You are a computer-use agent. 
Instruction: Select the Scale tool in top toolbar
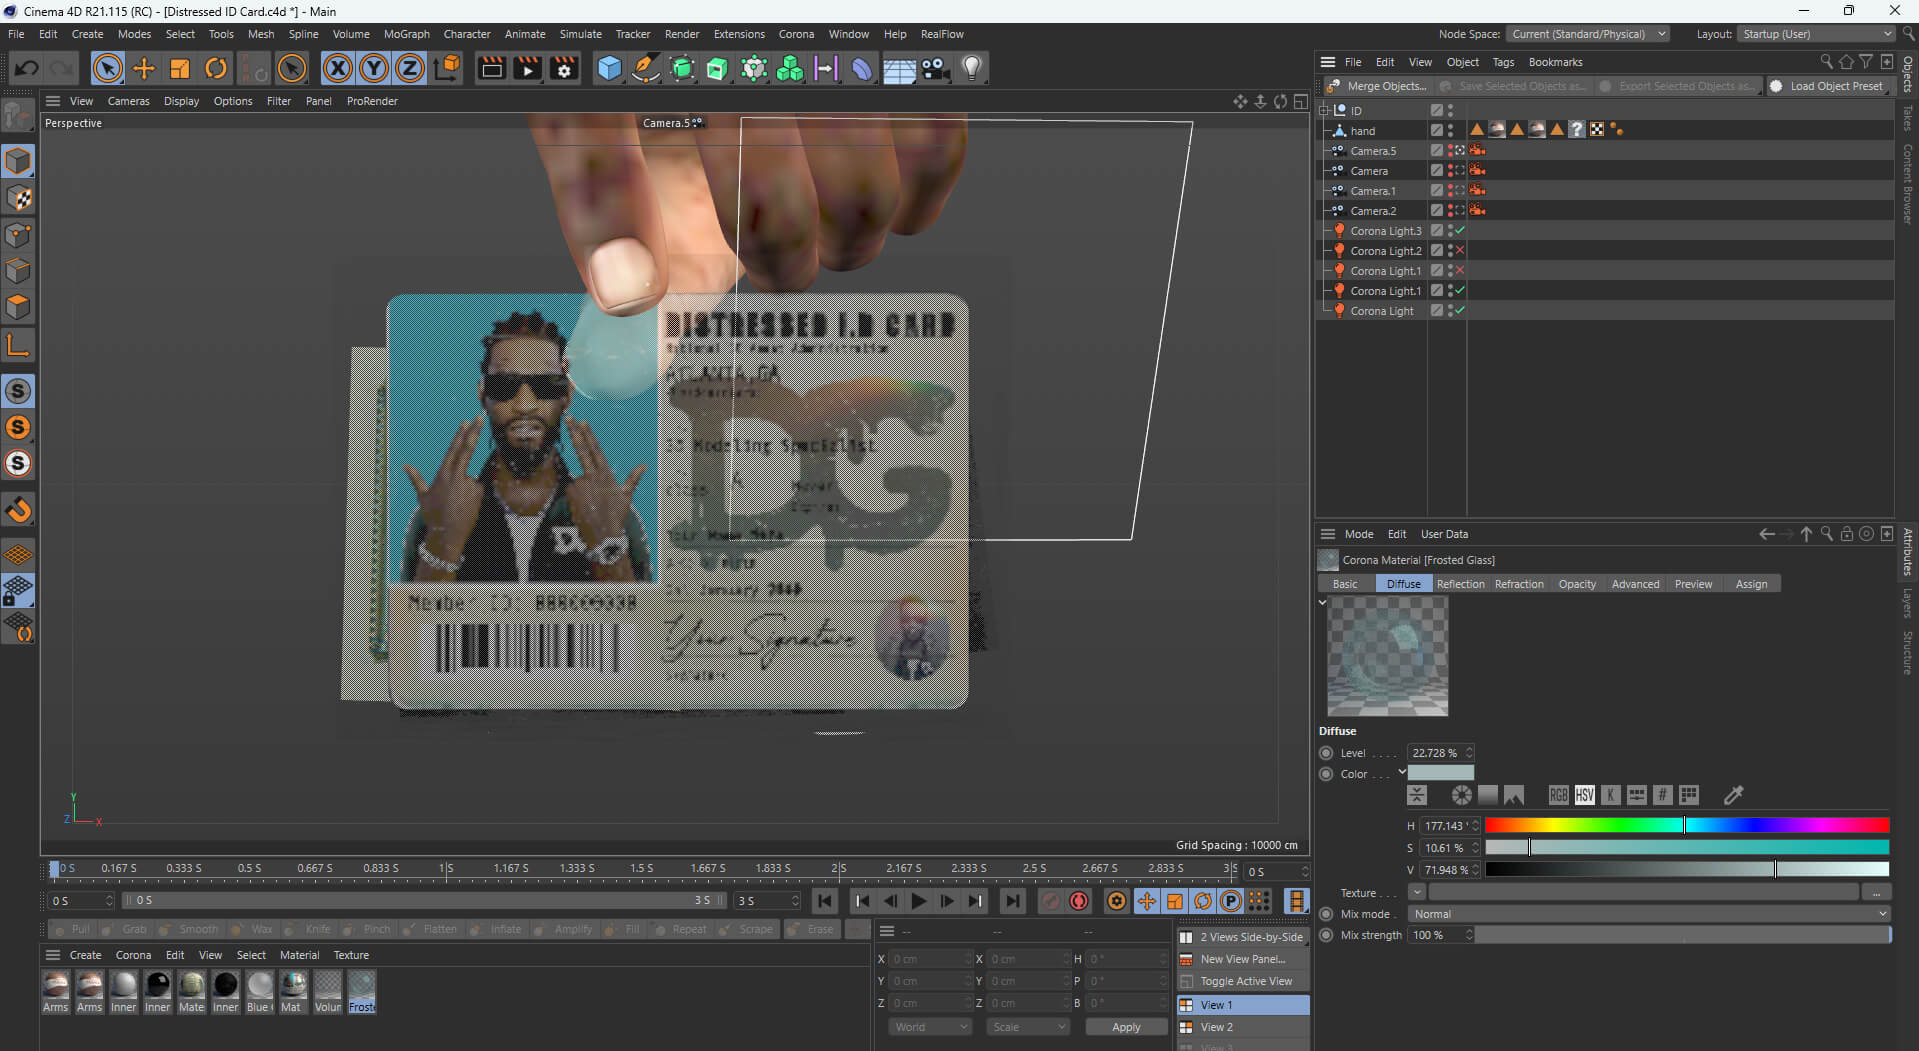pos(180,68)
